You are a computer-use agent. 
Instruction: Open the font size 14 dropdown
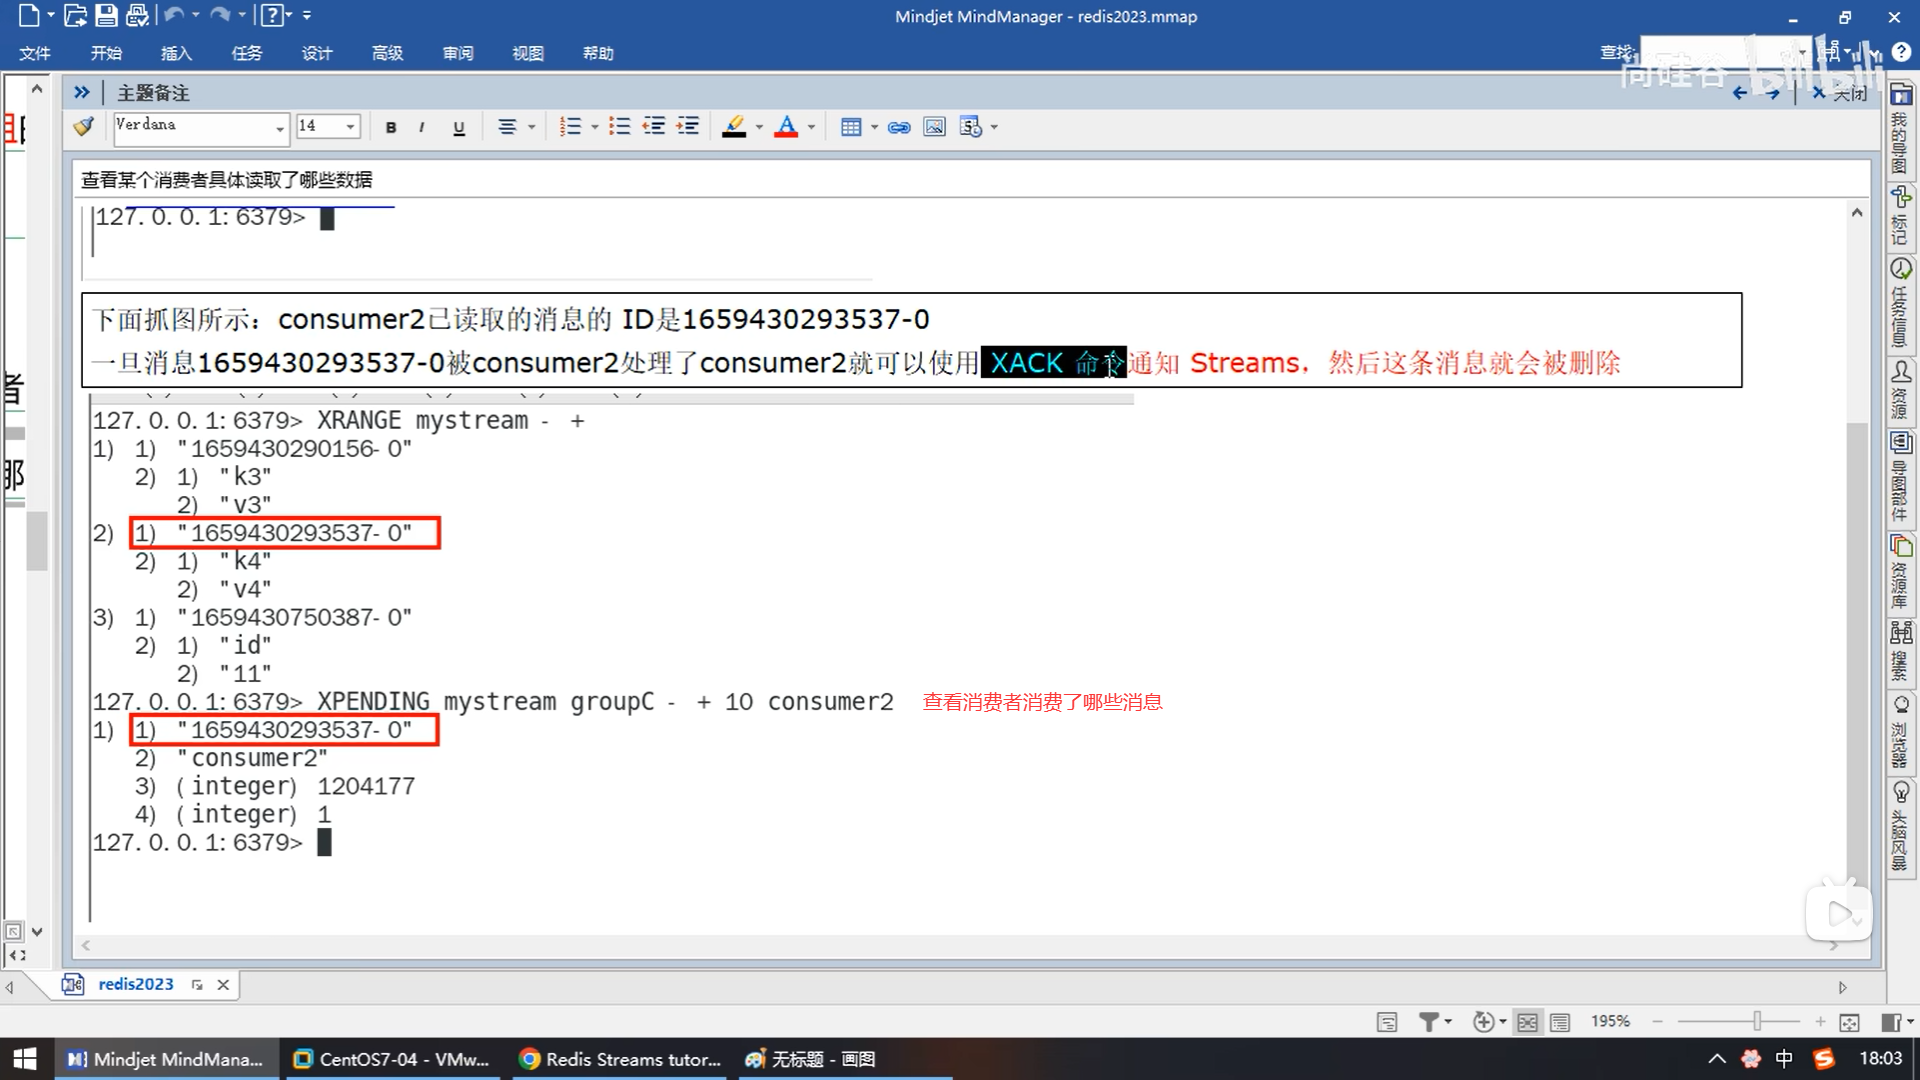(x=350, y=127)
